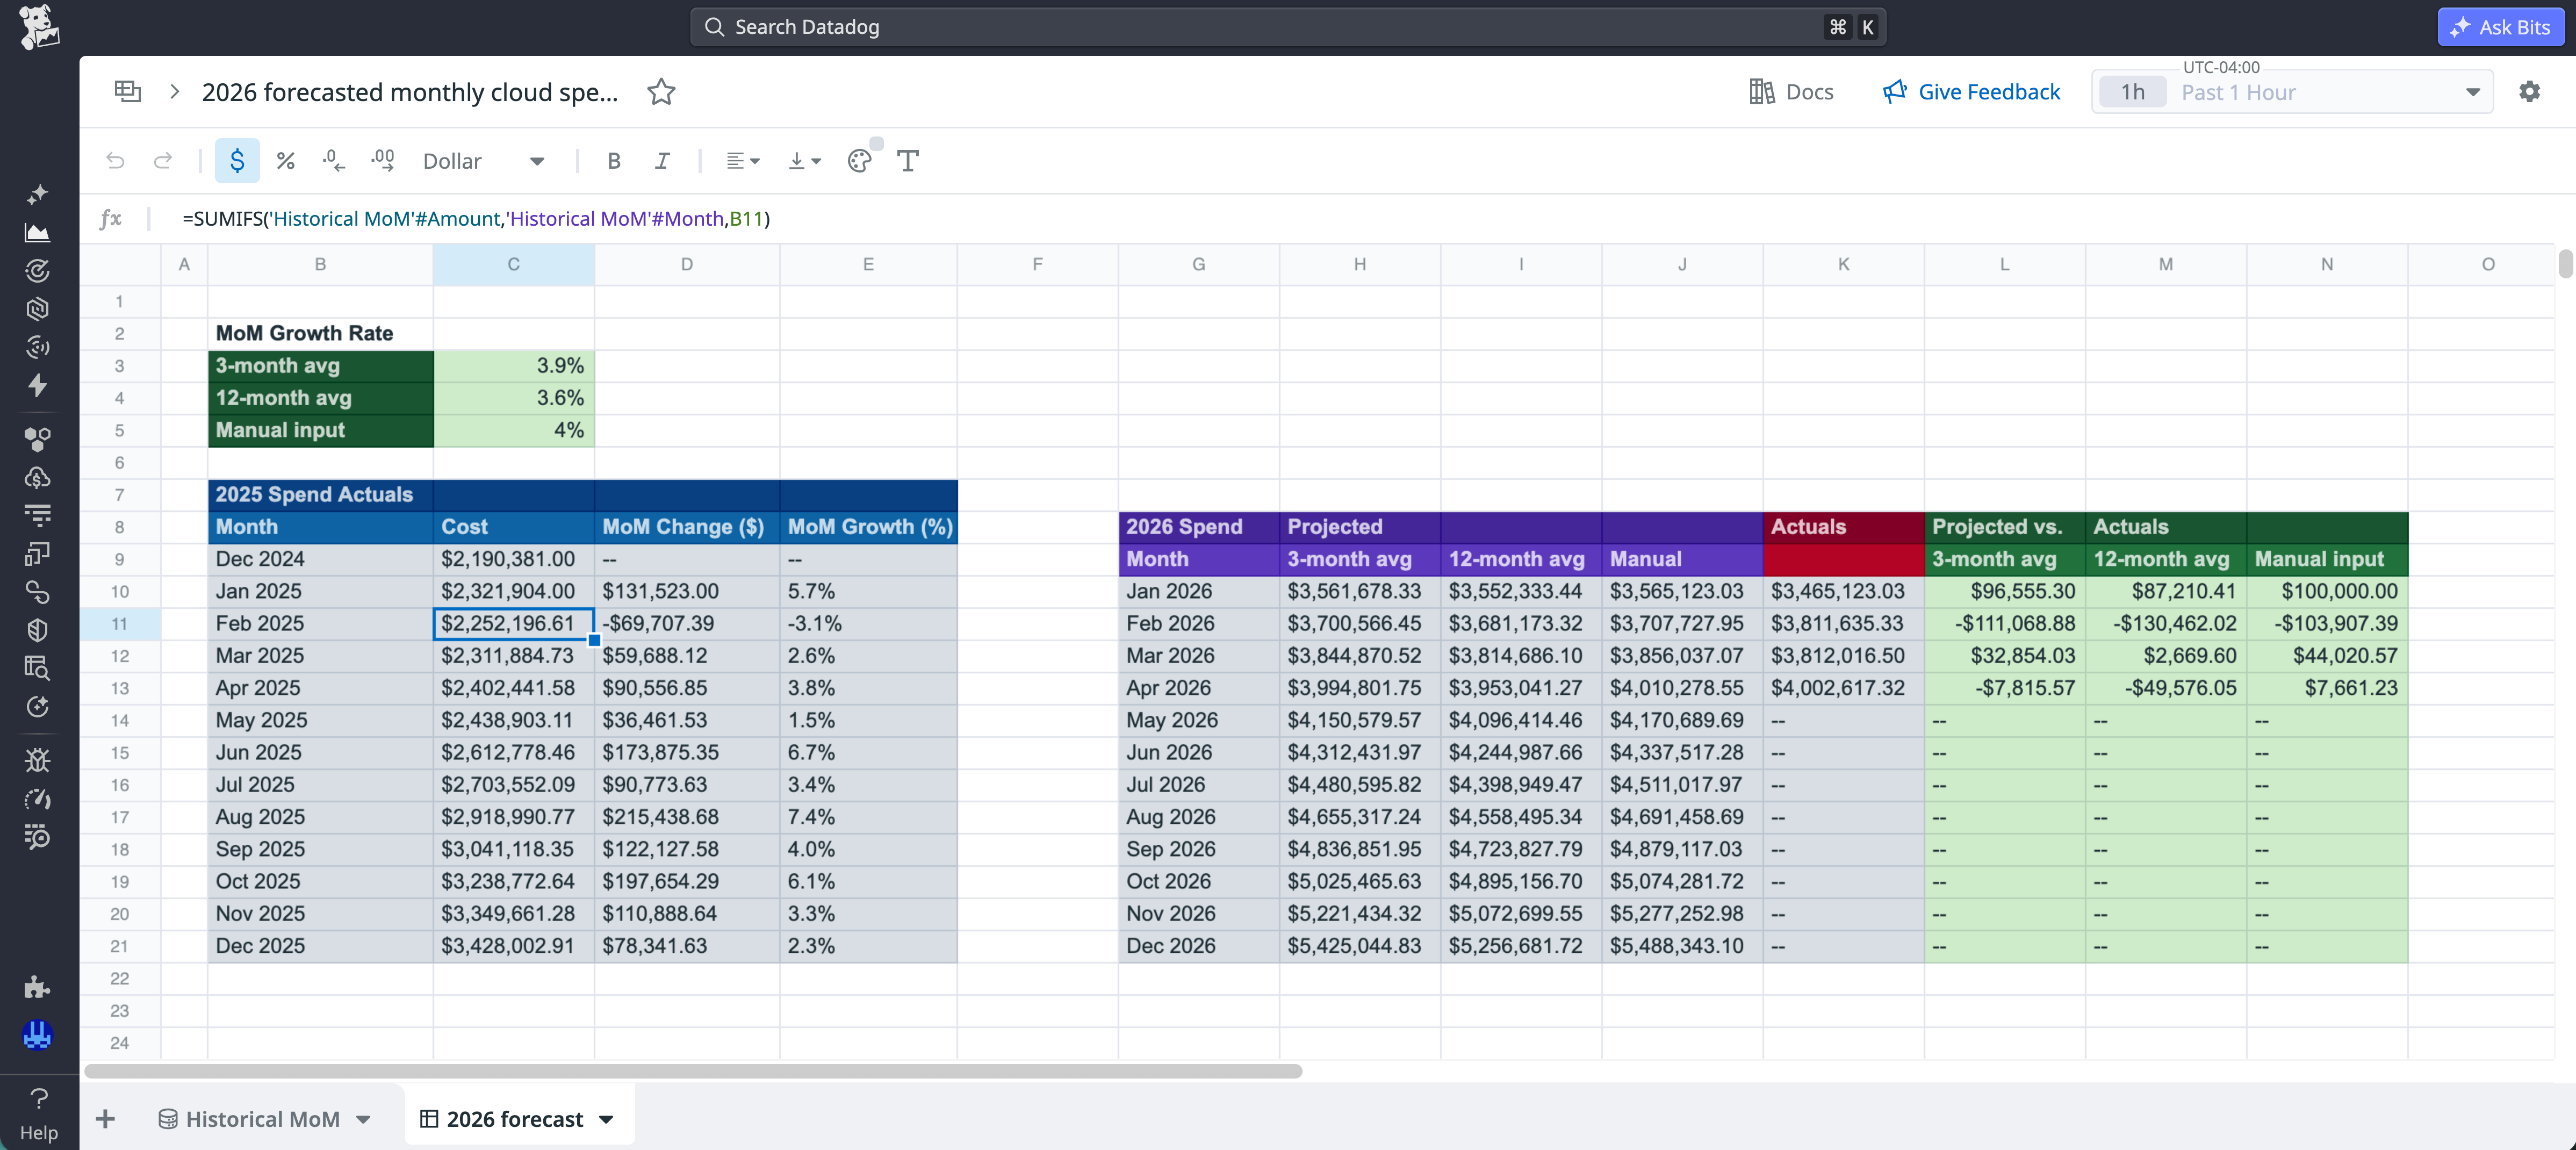Click the lightning bolt sidebar icon
Image resolution: width=2576 pixels, height=1150 pixels.
click(38, 385)
